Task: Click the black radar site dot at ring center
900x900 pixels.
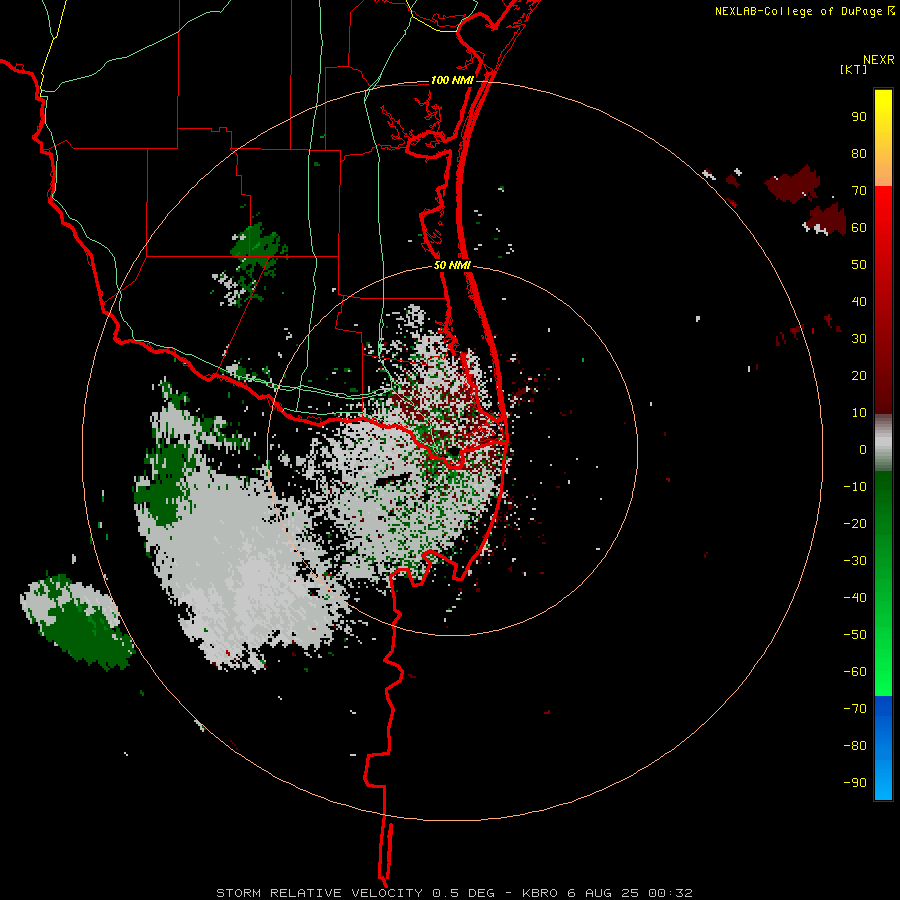Action: click(453, 453)
